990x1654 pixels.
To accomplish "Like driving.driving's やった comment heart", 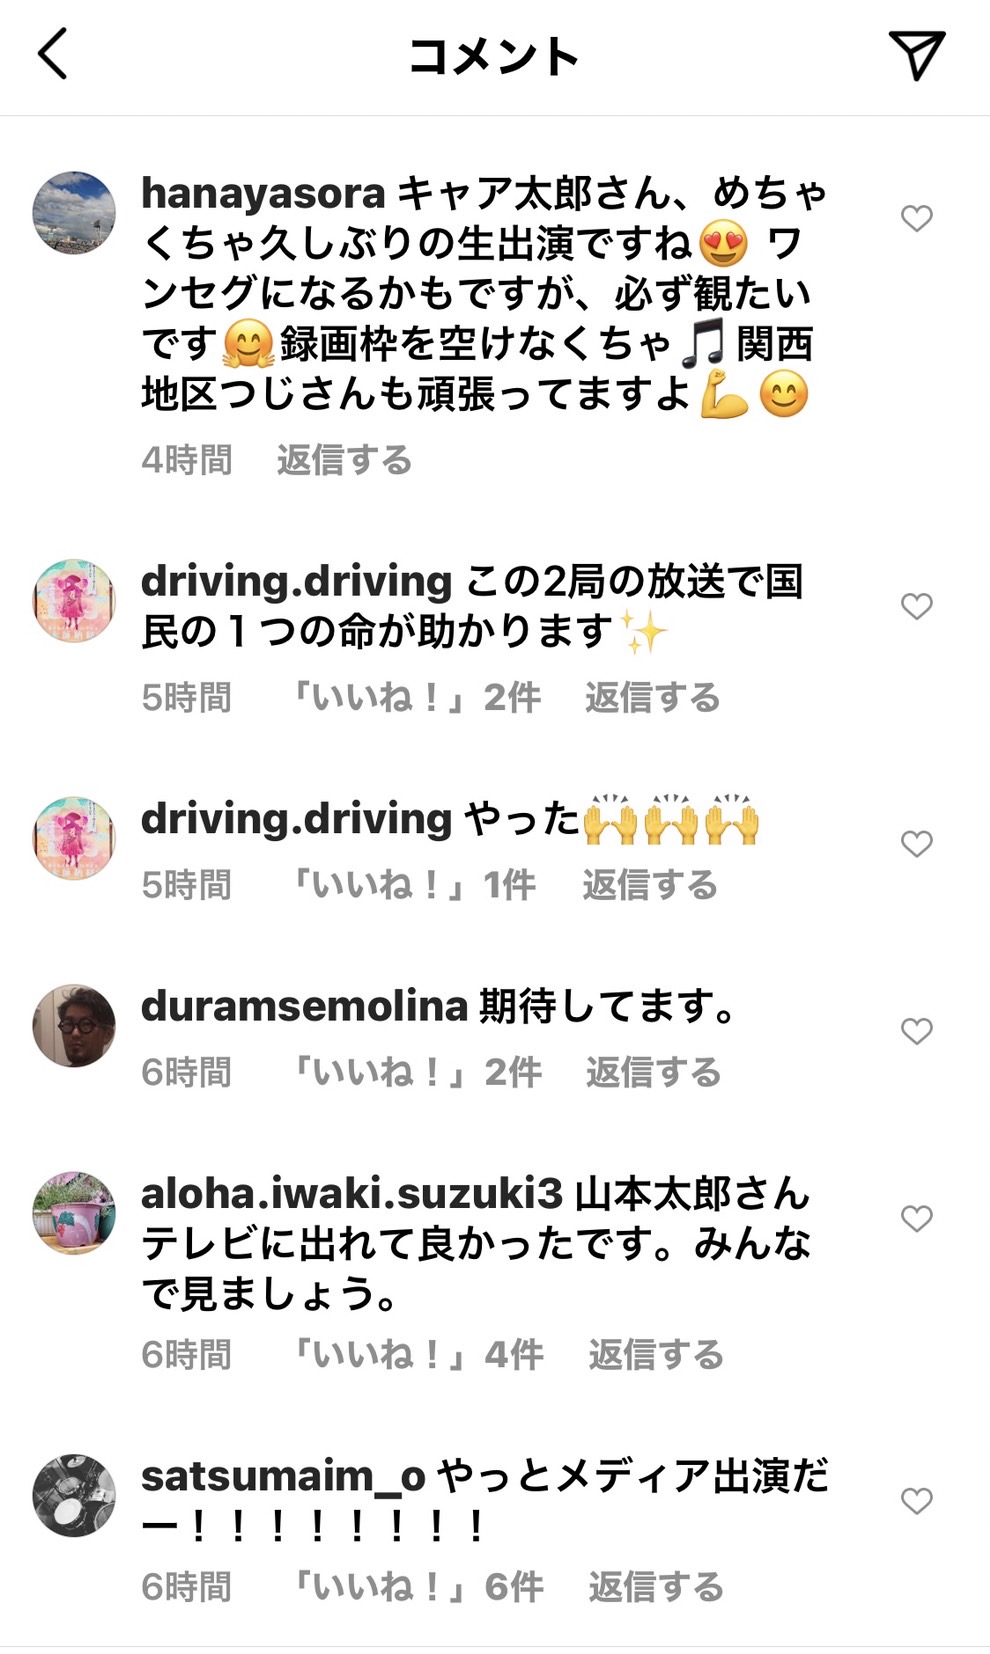I will pyautogui.click(x=916, y=844).
